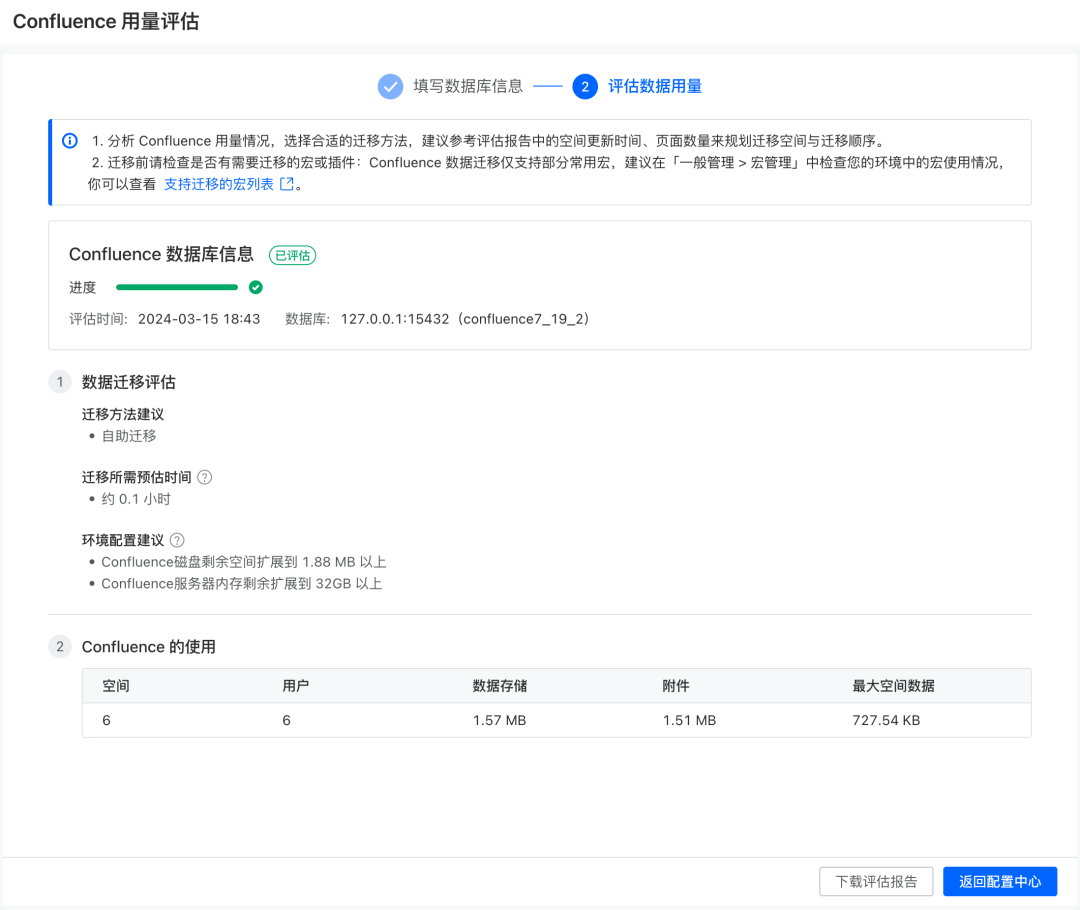
Task: Click the 自助迁移 recommendation text
Action: point(129,436)
